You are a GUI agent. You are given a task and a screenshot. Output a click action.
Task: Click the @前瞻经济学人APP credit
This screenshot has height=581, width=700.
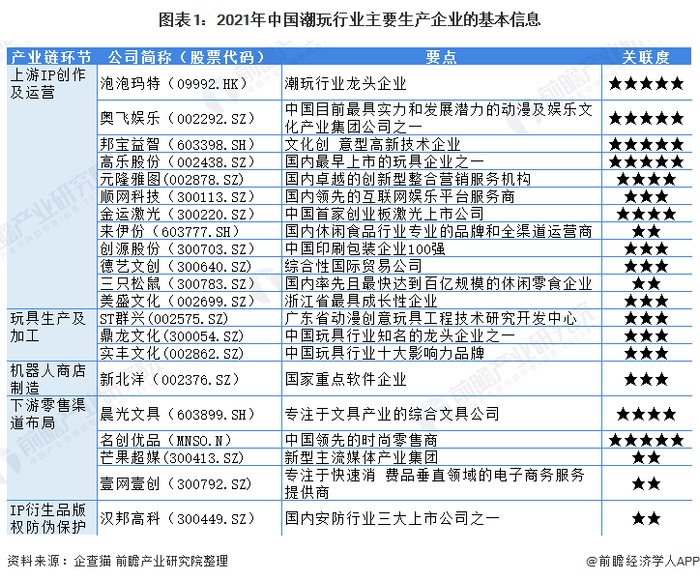click(x=643, y=561)
